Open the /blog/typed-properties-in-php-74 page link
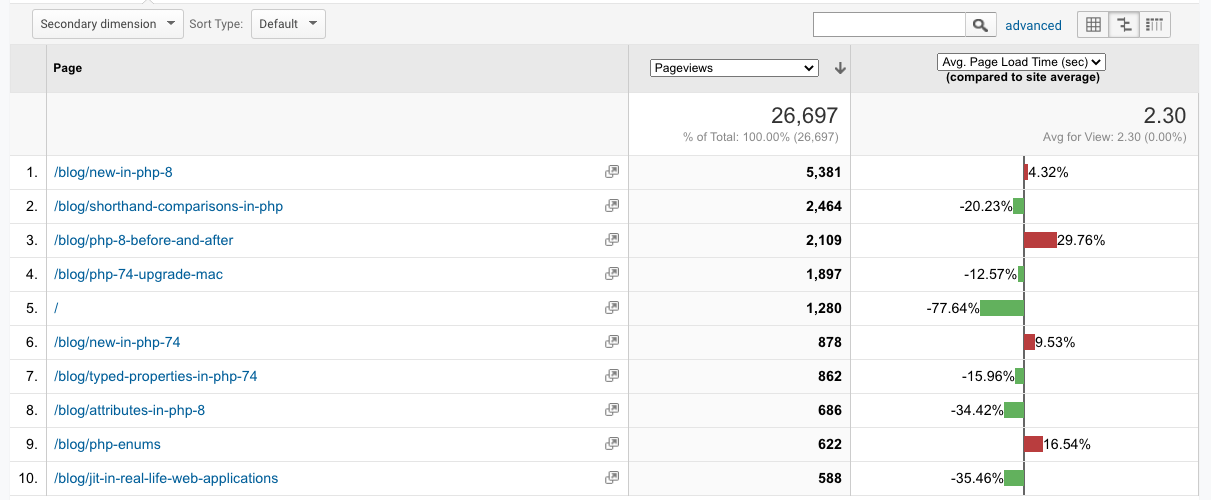The width and height of the screenshot is (1211, 500). pos(156,376)
